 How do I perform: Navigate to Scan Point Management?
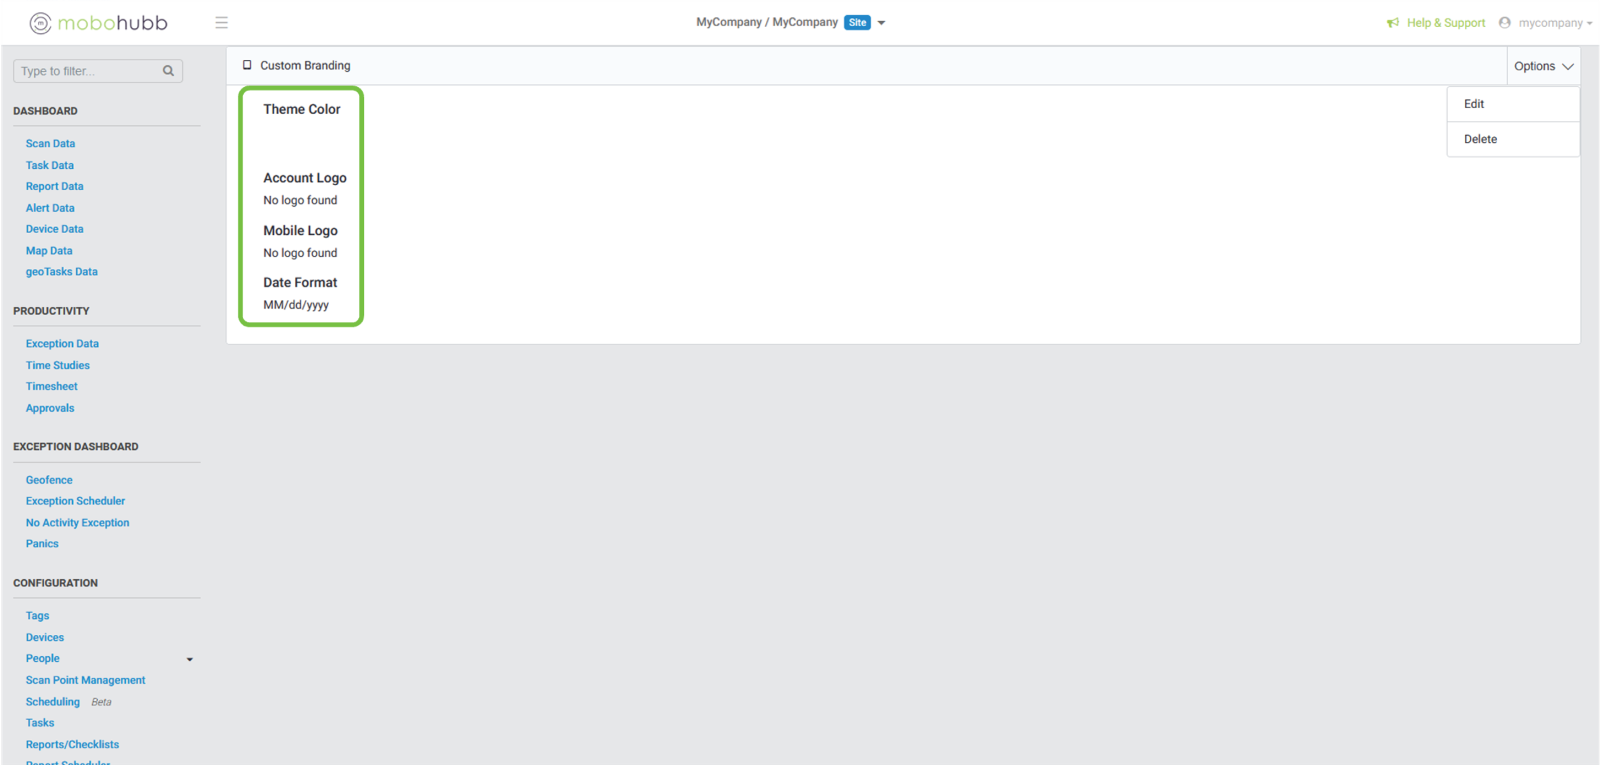point(85,680)
